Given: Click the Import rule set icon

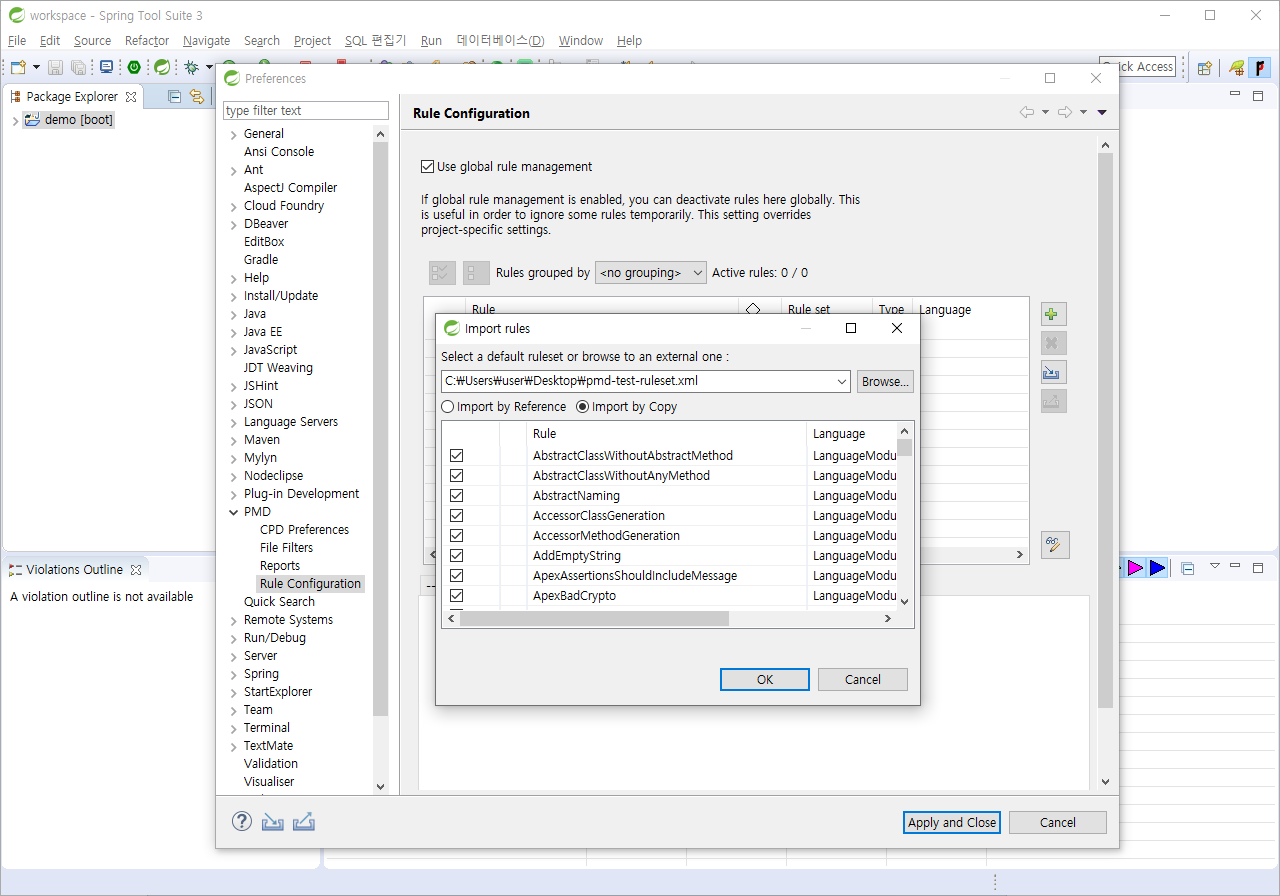Looking at the screenshot, I should pos(1054,372).
